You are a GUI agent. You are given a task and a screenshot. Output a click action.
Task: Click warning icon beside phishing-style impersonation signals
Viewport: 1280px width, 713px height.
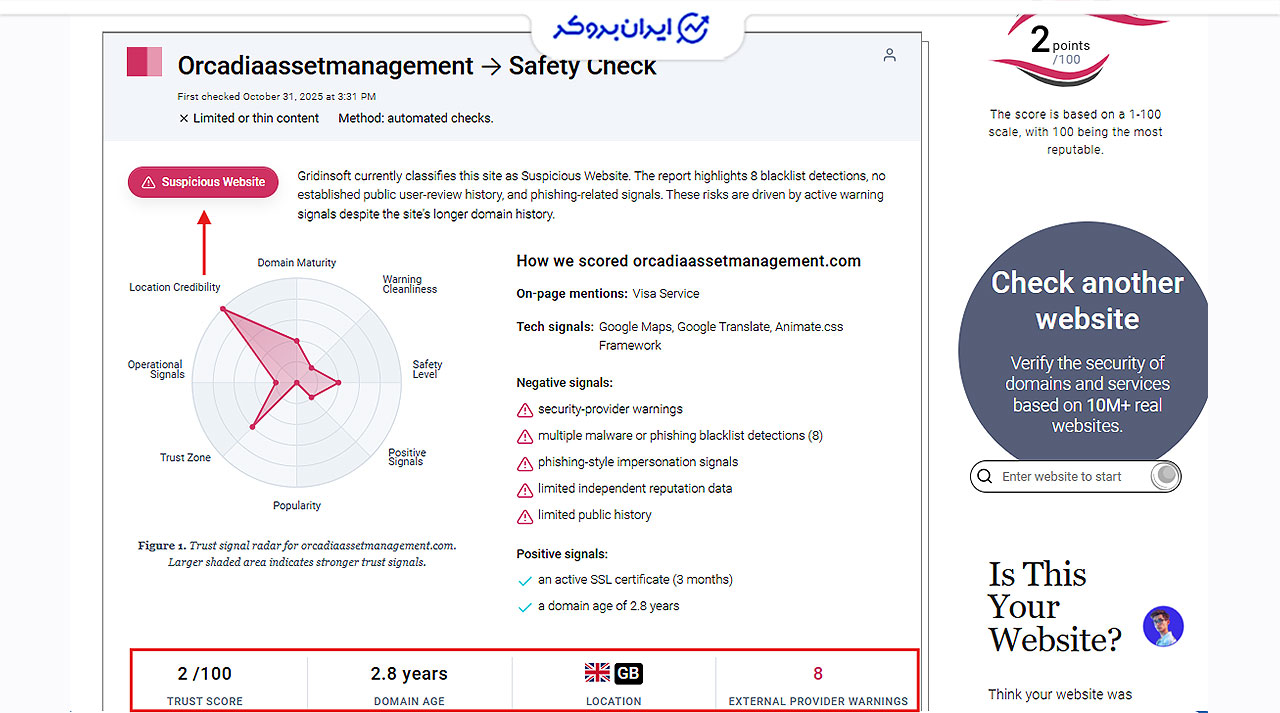(x=525, y=463)
